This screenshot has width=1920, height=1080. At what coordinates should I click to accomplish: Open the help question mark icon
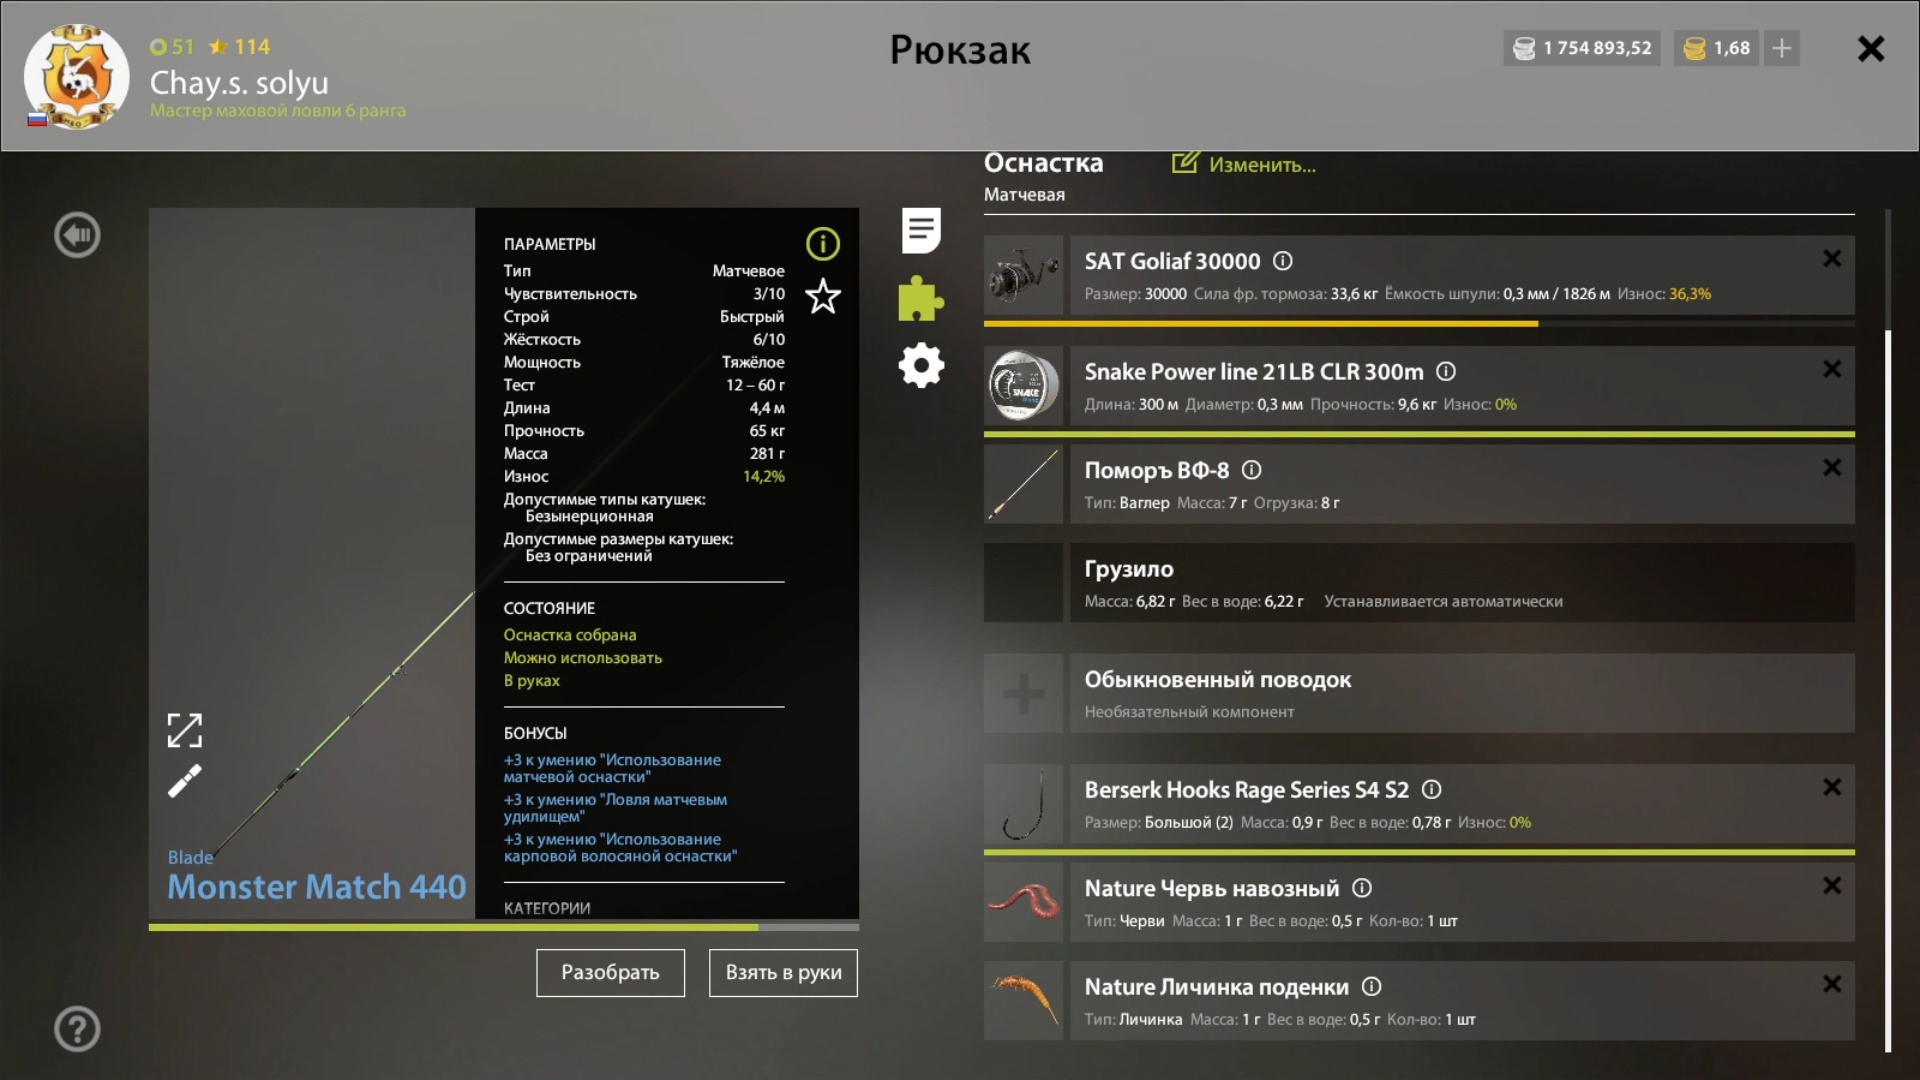coord(77,1028)
